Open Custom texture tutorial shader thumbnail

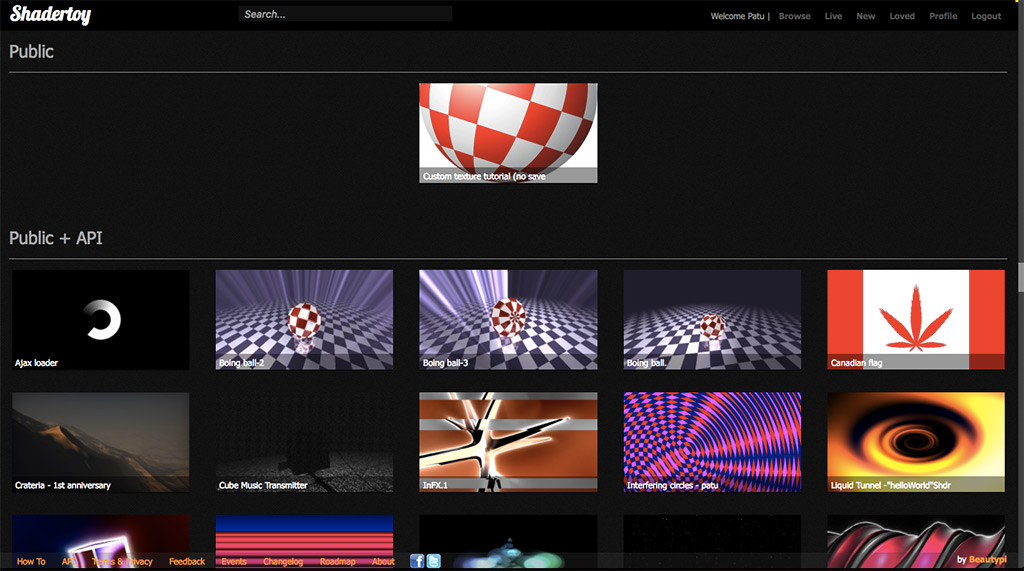tap(508, 133)
